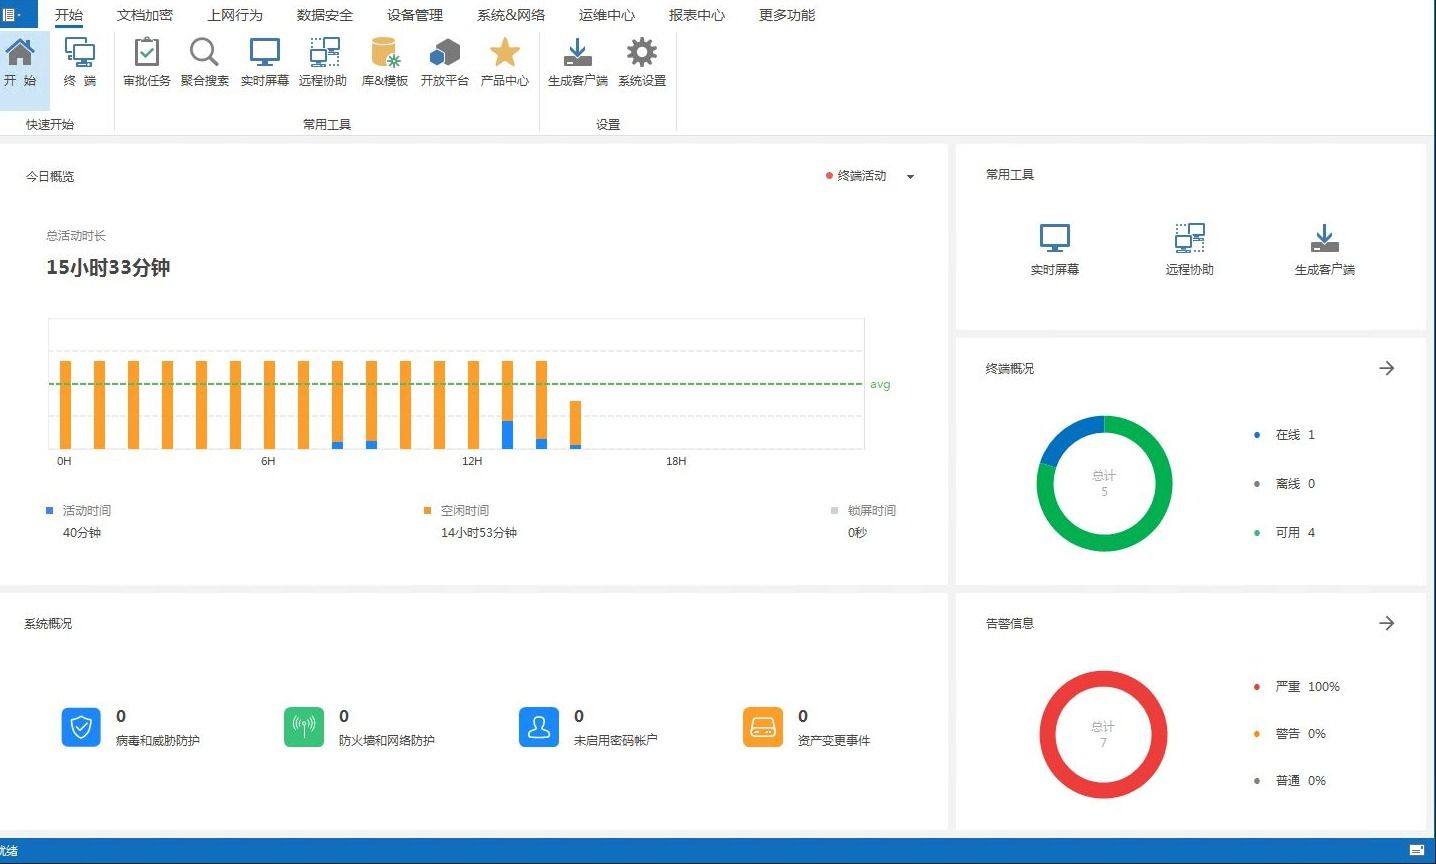1436x864 pixels.
Task: Start 远程协助 from the ribbon toolbar
Action: [323, 62]
